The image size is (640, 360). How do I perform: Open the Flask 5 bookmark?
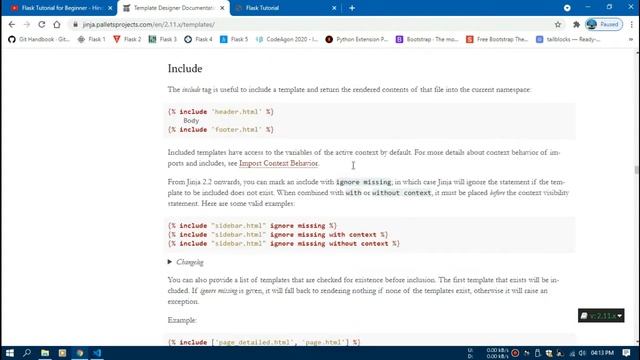[234, 39]
